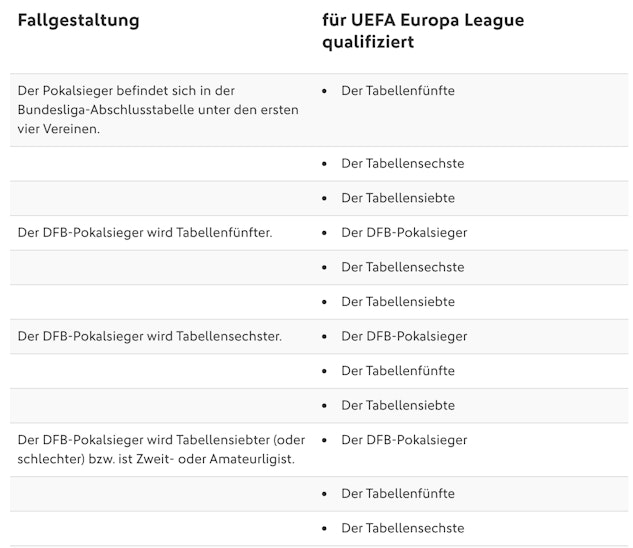Click "Der Tabellensiebte" just above the "wird Tabellenfünfter" row

point(397,198)
